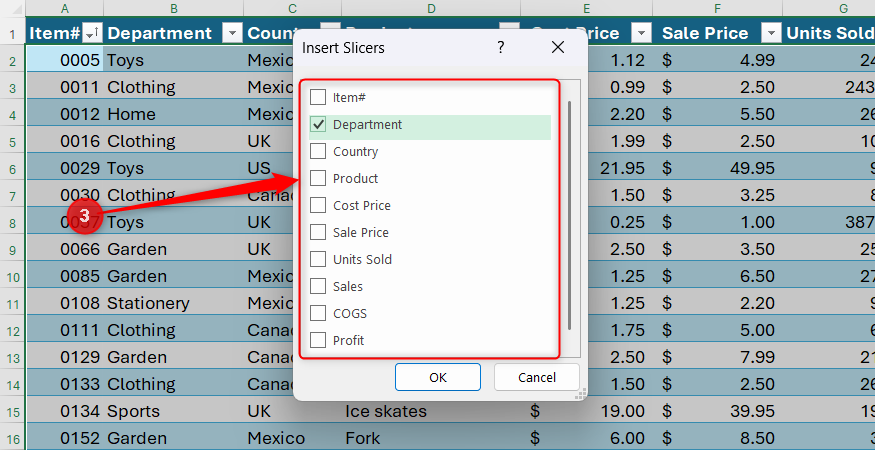The width and height of the screenshot is (875, 450).
Task: Click the Ice skates product cell
Action: point(431,411)
